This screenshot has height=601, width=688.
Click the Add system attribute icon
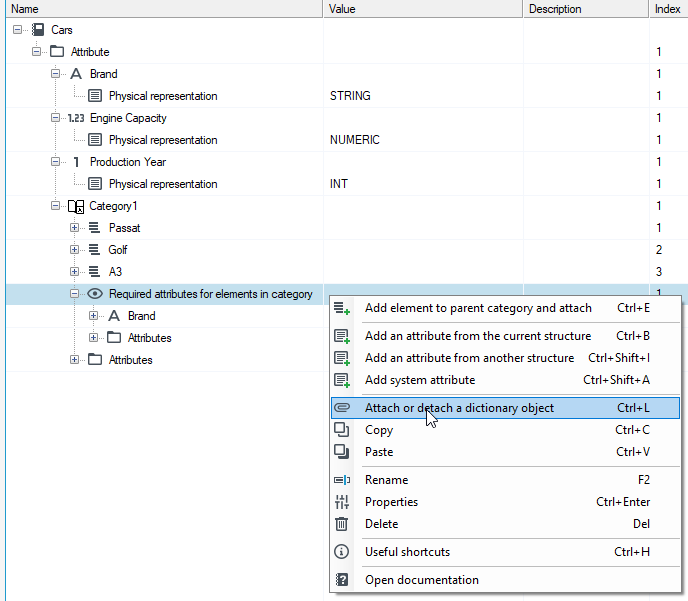[342, 380]
